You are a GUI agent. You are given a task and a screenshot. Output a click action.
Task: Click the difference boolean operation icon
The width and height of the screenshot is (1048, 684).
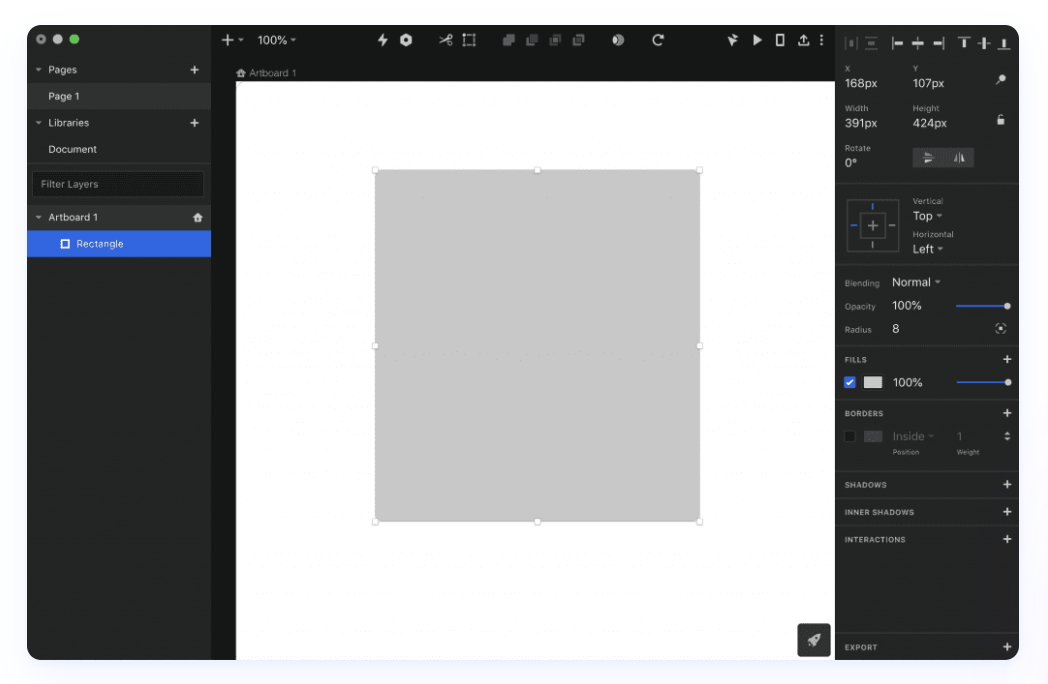click(579, 40)
